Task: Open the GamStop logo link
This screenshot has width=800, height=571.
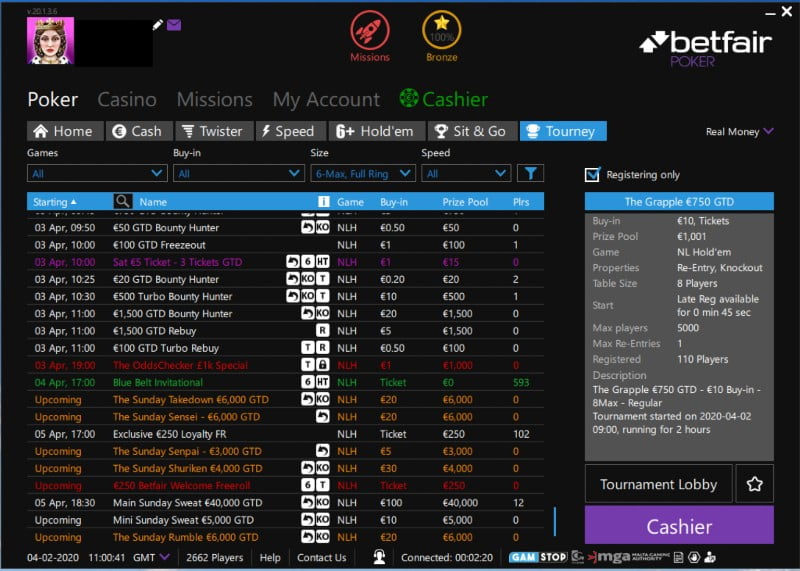Action: (538, 557)
